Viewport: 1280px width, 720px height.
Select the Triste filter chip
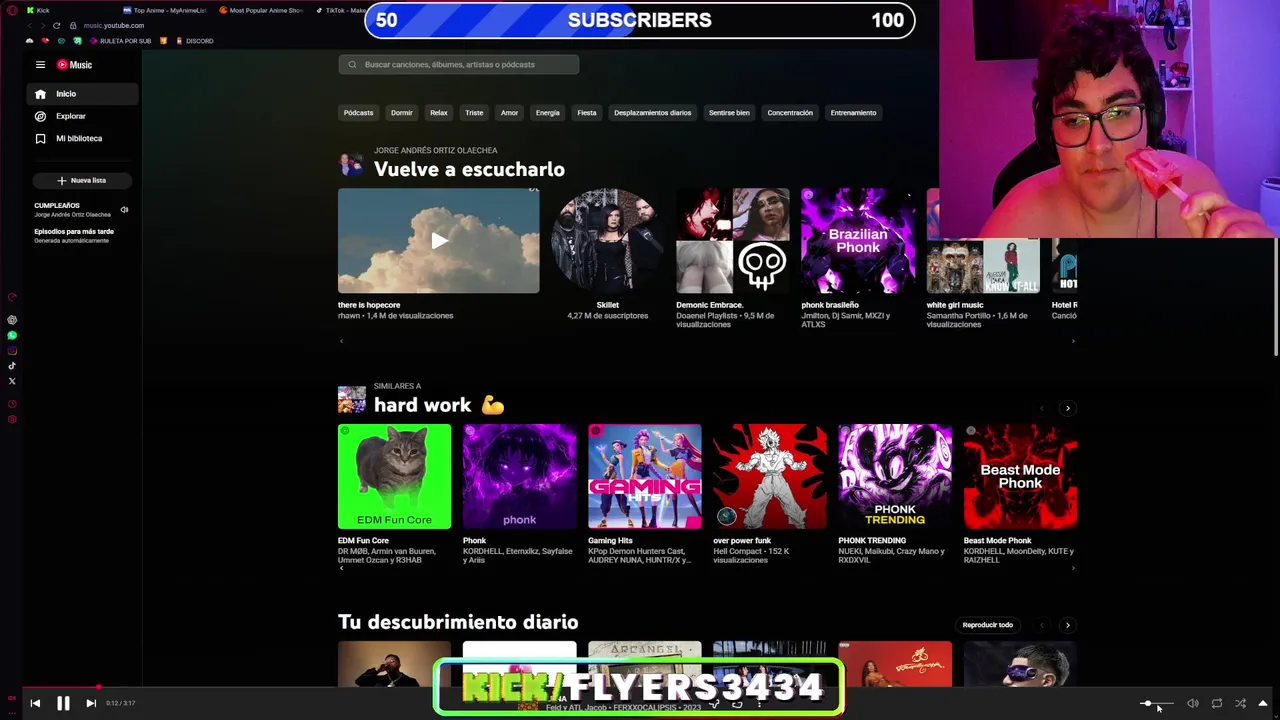[474, 113]
